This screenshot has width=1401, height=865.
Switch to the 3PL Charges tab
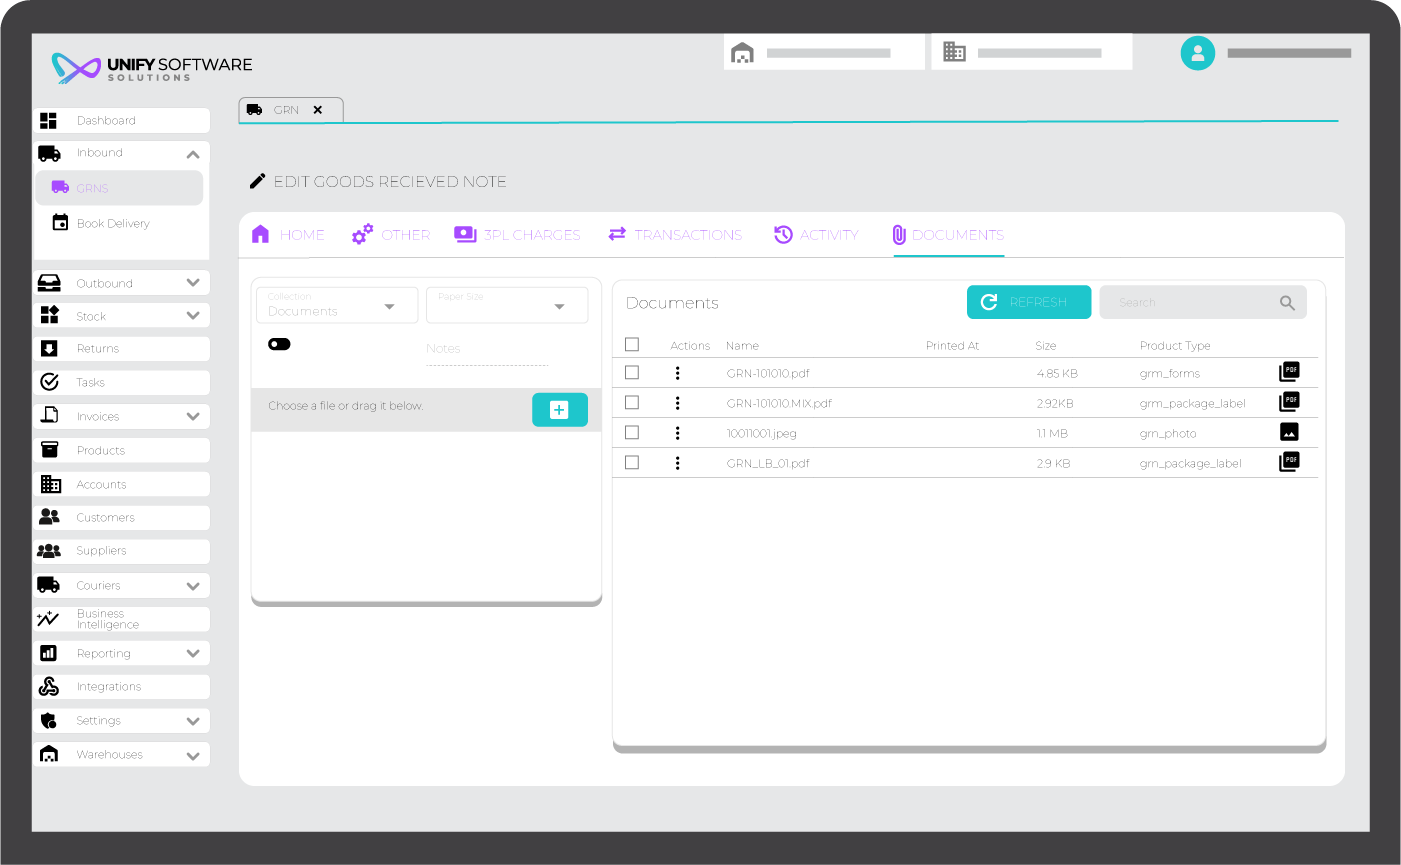[517, 235]
